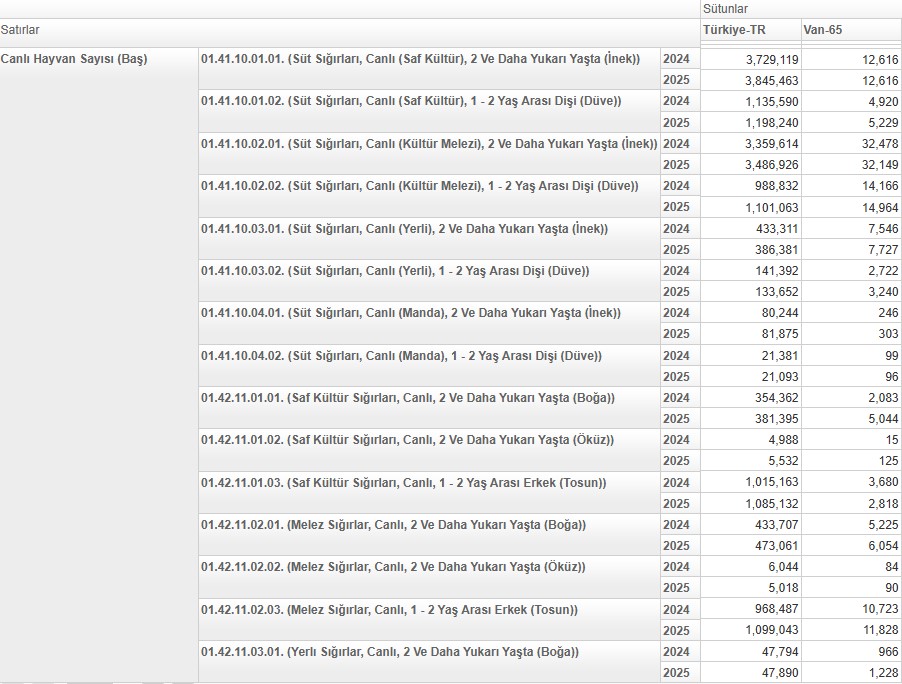Click row label 01.42.11.03.01. Yerli Boğa
Image resolution: width=902 pixels, height=684 pixels.
[389, 652]
